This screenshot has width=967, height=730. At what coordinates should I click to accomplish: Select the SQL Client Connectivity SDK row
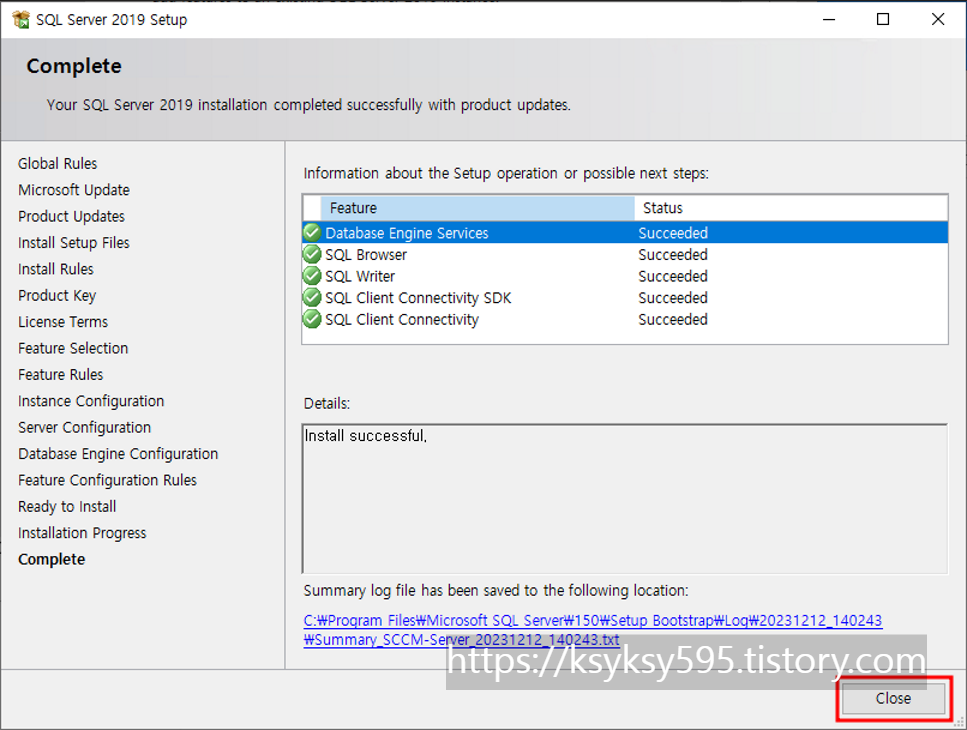pos(625,297)
